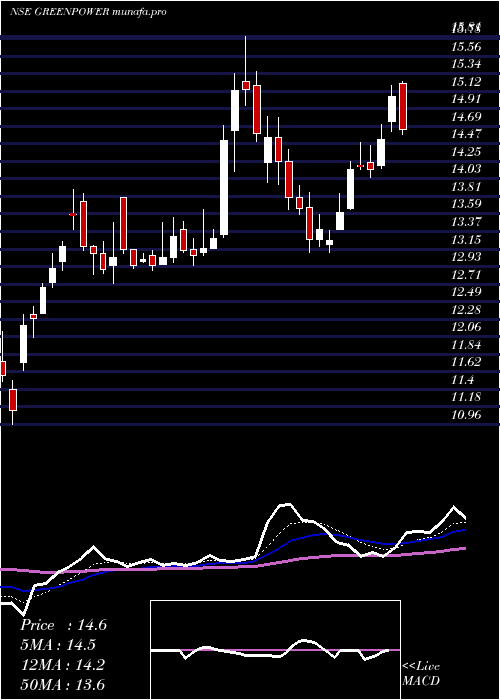Click the 15.12 price axis label

pos(466,81)
